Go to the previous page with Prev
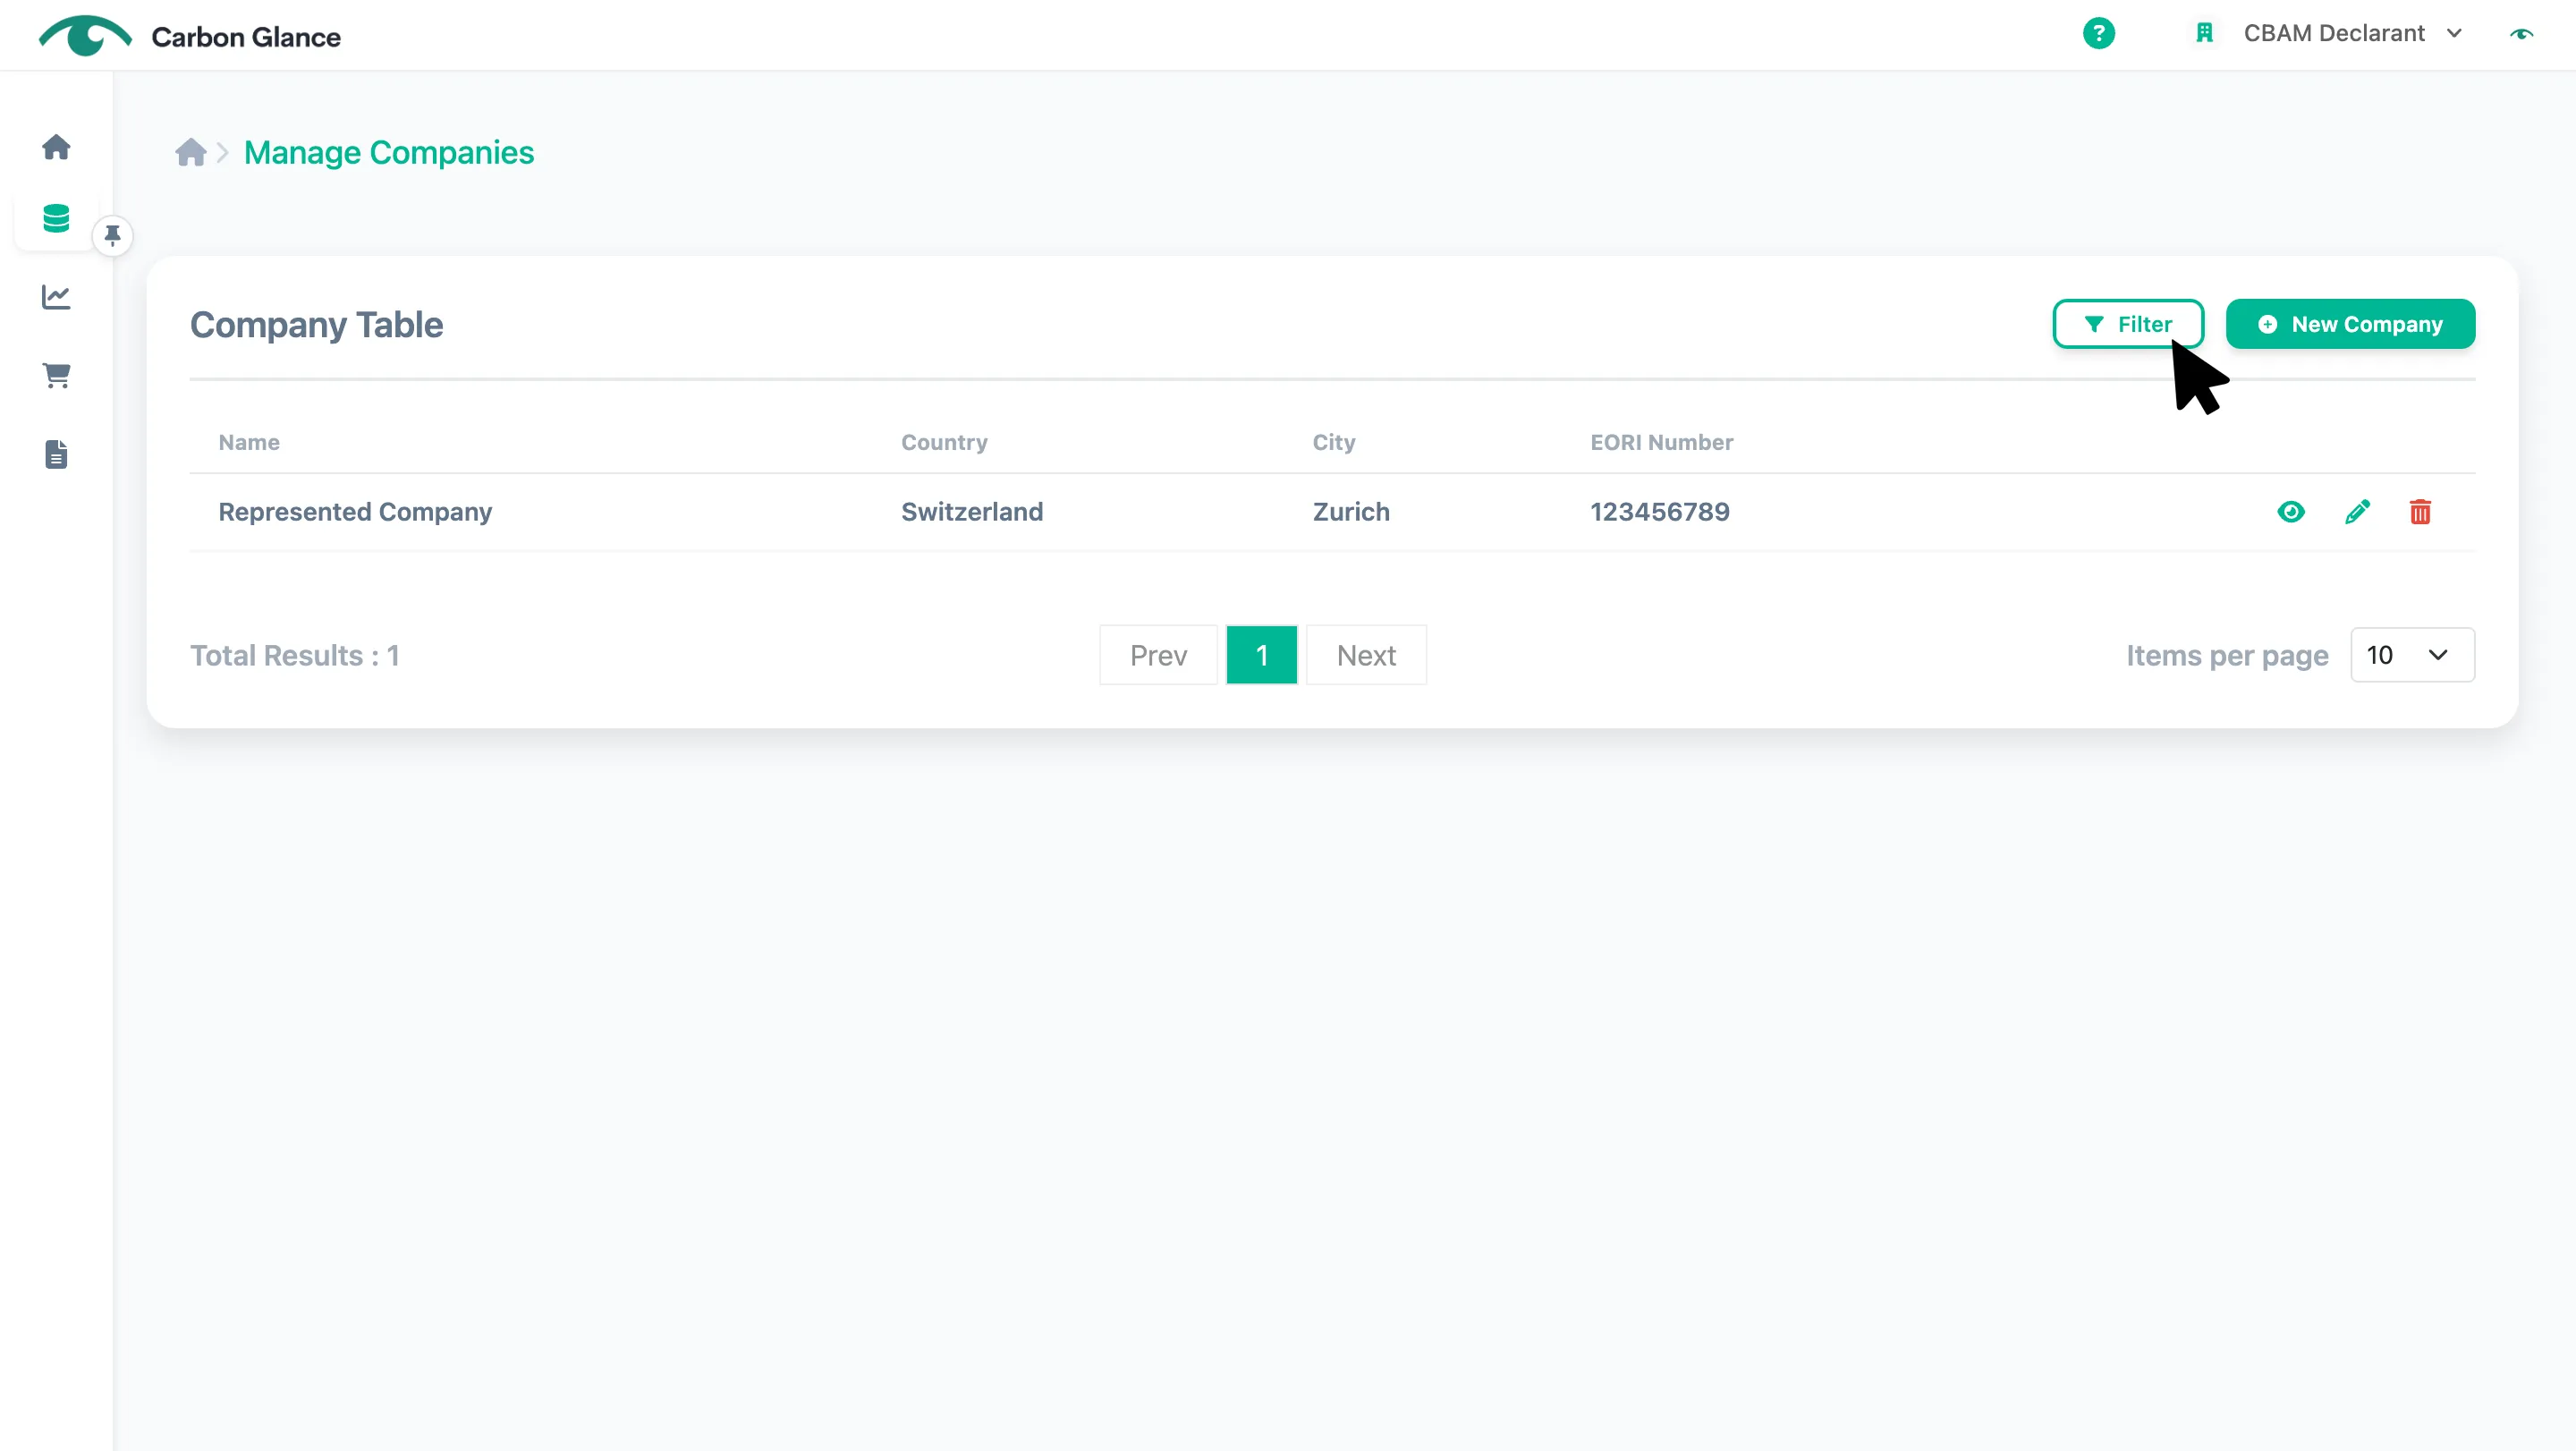Viewport: 2576px width, 1451px height. 1158,655
